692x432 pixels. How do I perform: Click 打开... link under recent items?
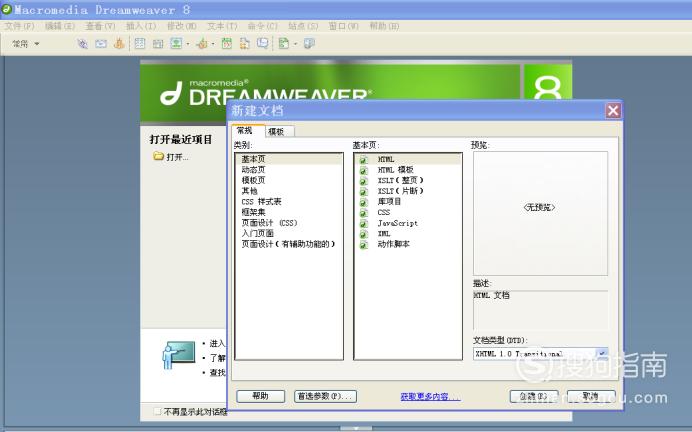(x=177, y=157)
